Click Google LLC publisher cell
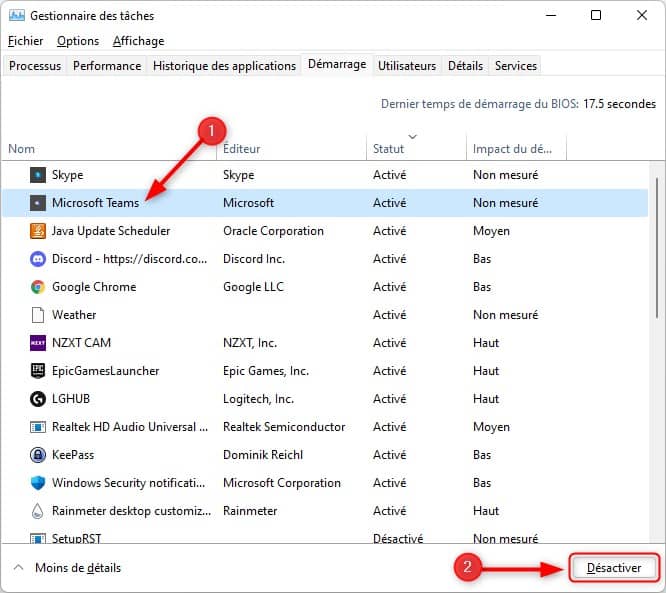Screen dimensions: 666x593 [253, 287]
